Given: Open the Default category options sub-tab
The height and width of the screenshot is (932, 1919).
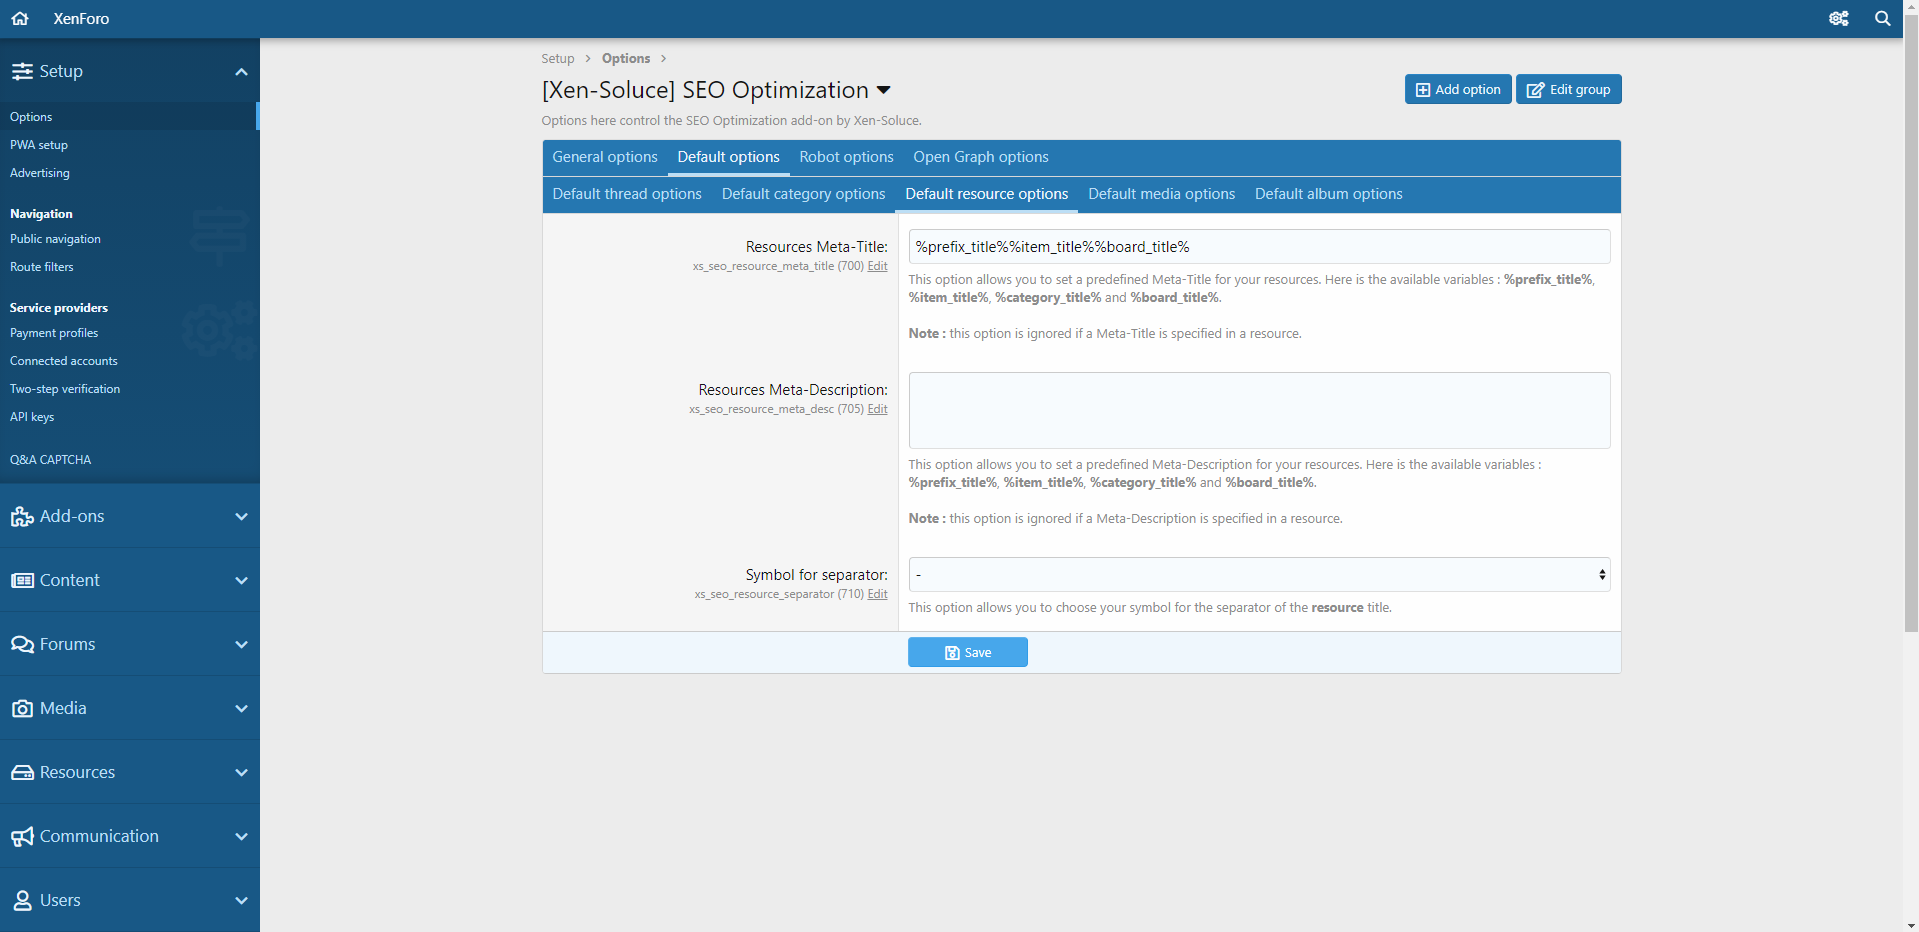Looking at the screenshot, I should point(803,194).
